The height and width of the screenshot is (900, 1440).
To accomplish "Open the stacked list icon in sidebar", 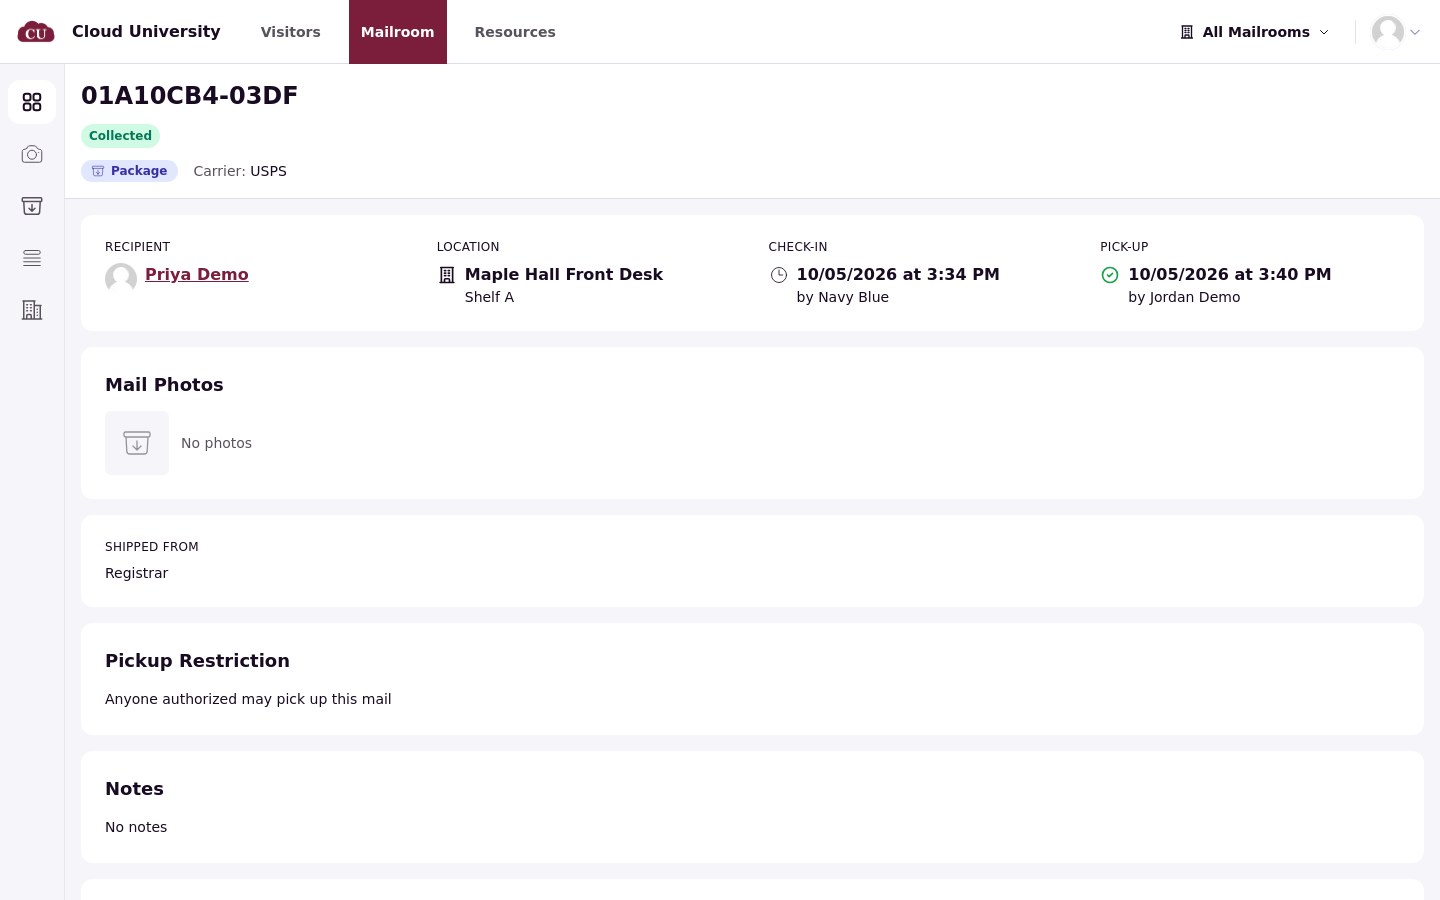I will (x=32, y=258).
